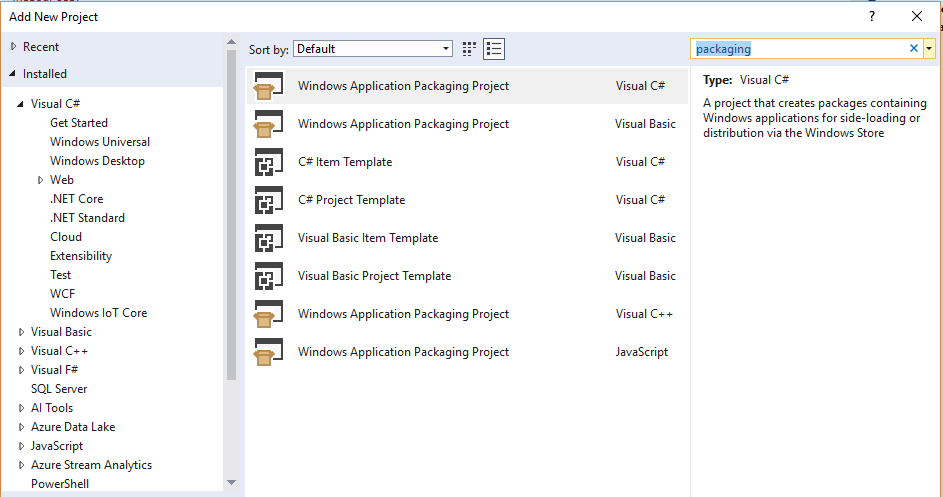Viewport: 943px width, 497px height.
Task: Click the Visual Basic Item Template icon
Action: click(x=268, y=238)
